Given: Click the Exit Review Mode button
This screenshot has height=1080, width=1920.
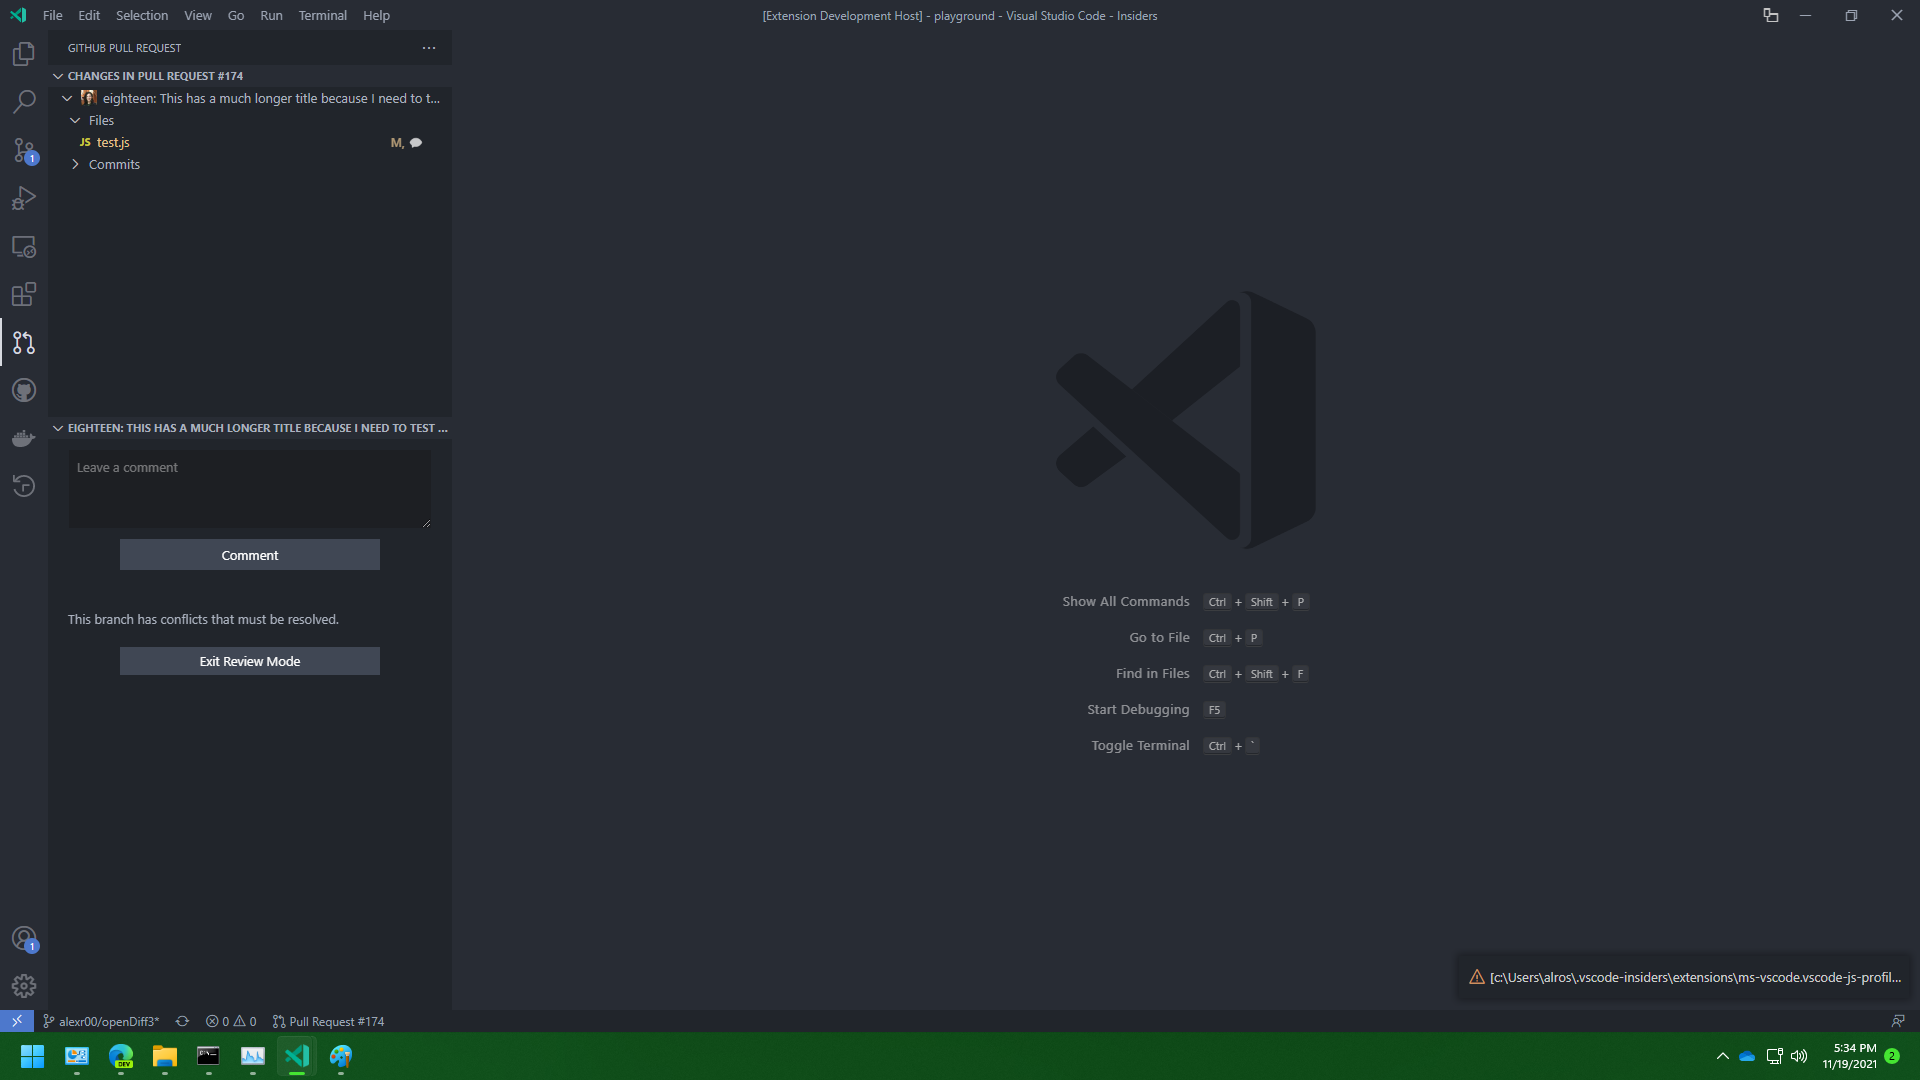Looking at the screenshot, I should (250, 661).
